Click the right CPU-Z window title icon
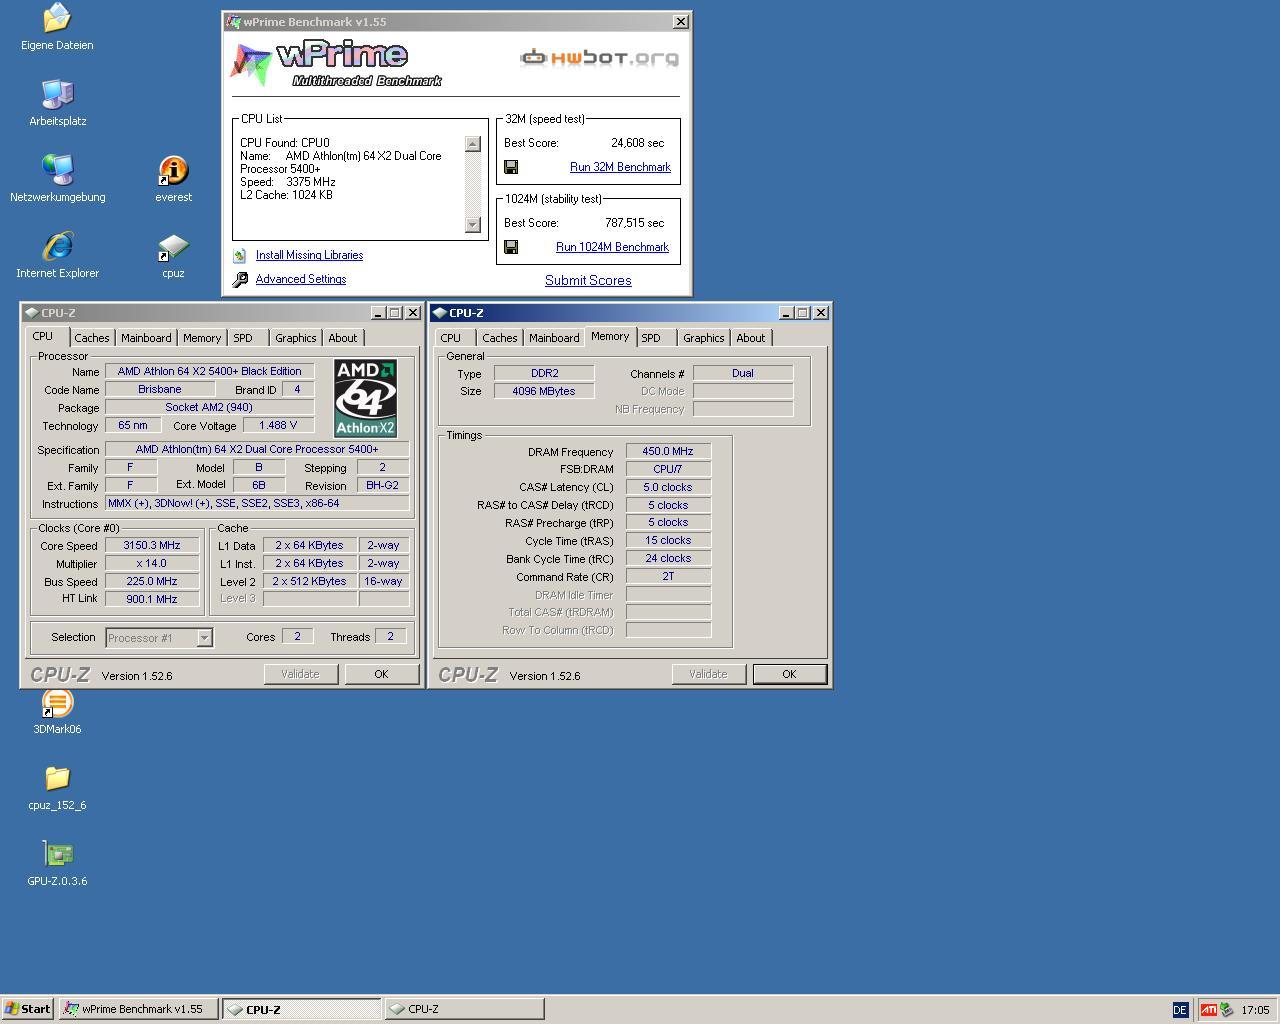The height and width of the screenshot is (1024, 1280). (x=439, y=313)
